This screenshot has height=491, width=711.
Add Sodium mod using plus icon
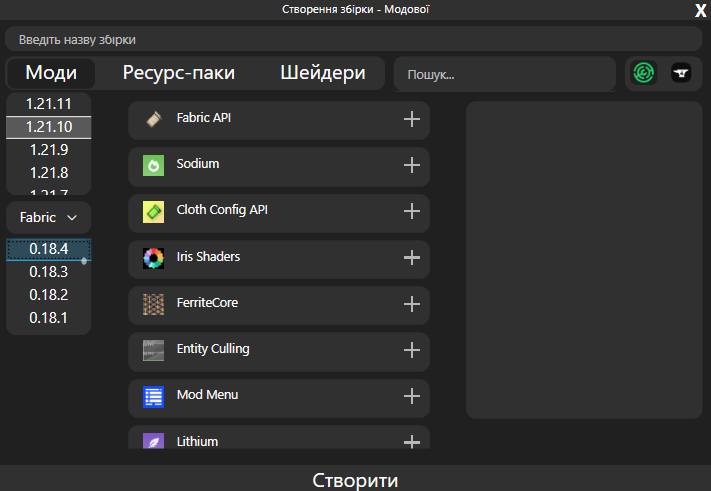point(411,165)
